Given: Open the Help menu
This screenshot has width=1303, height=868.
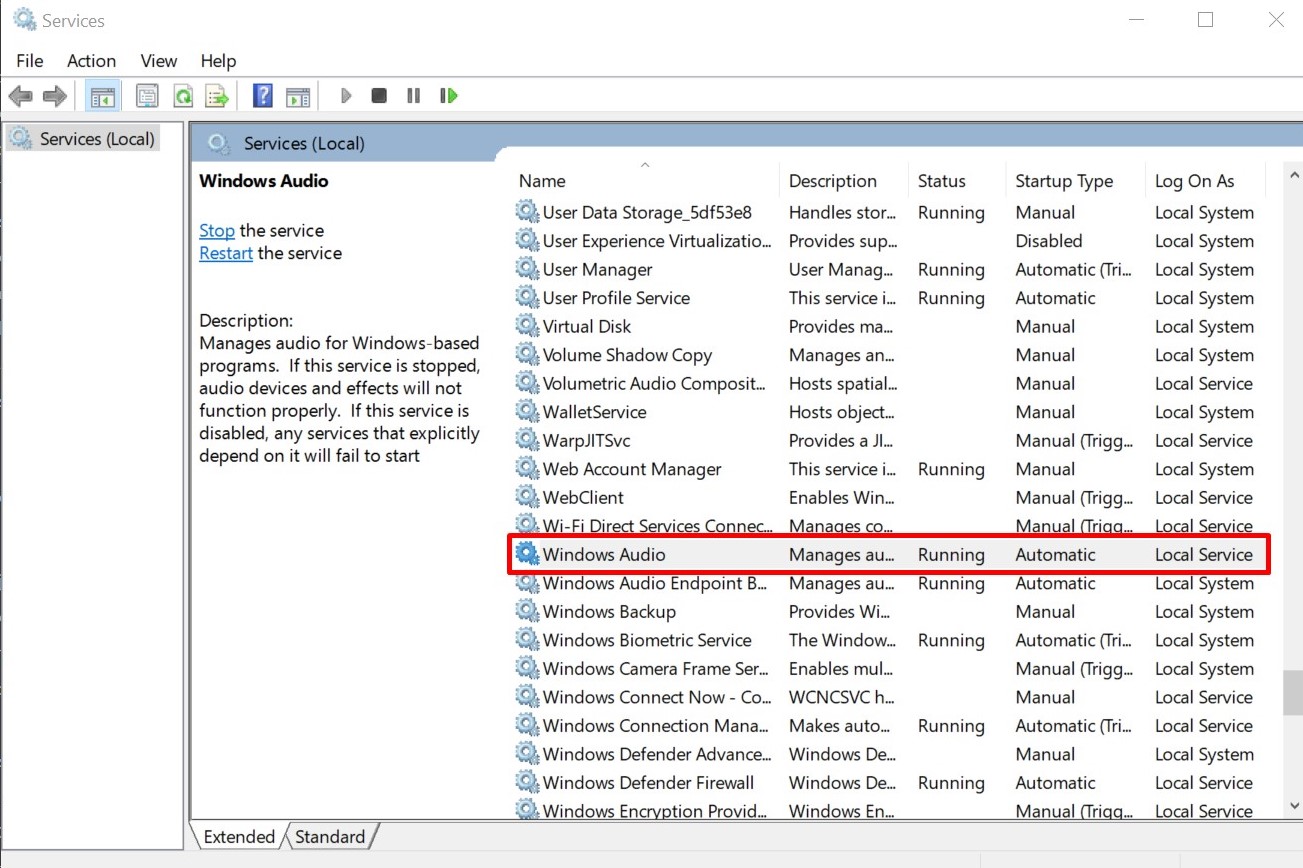Looking at the screenshot, I should (x=218, y=61).
